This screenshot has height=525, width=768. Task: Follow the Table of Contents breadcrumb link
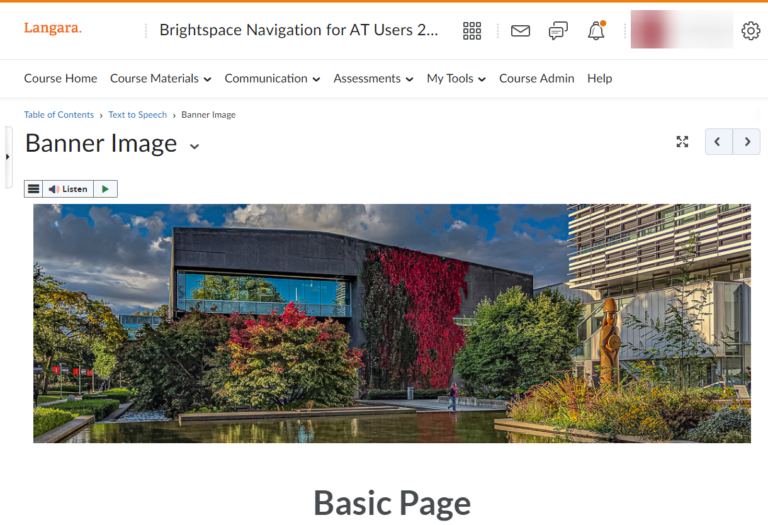click(x=59, y=115)
